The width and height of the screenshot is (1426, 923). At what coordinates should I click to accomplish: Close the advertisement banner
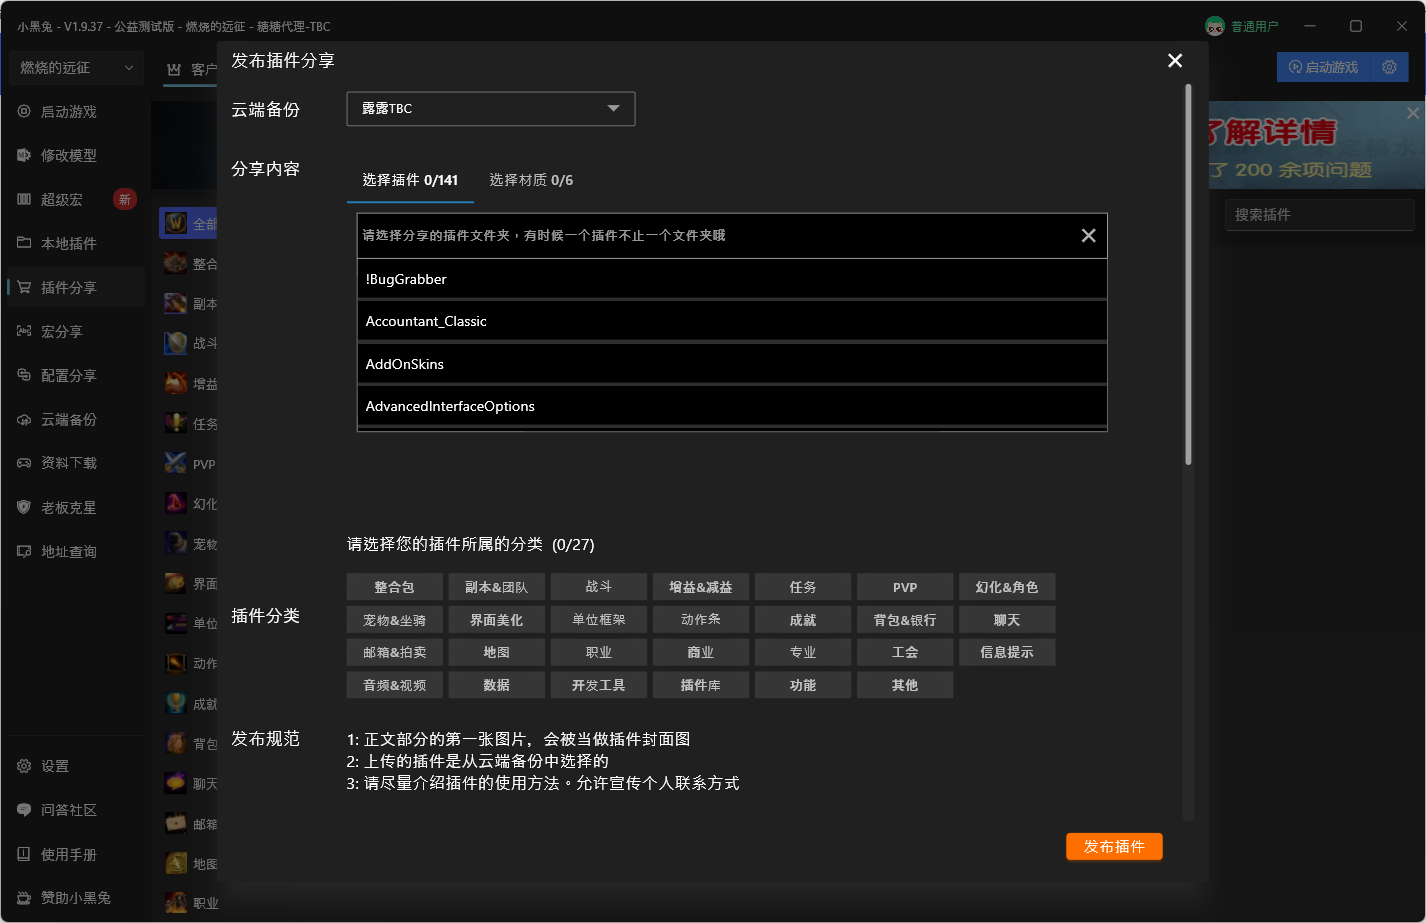click(1413, 113)
